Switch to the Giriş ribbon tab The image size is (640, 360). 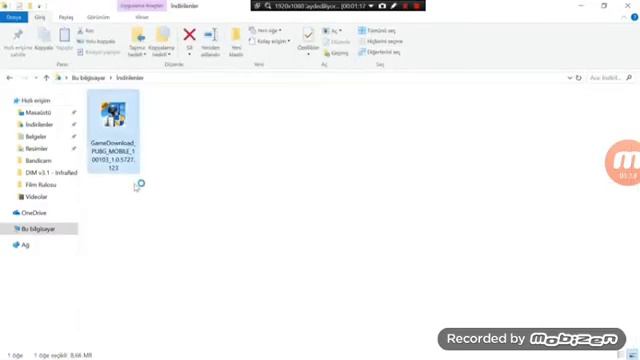point(40,17)
